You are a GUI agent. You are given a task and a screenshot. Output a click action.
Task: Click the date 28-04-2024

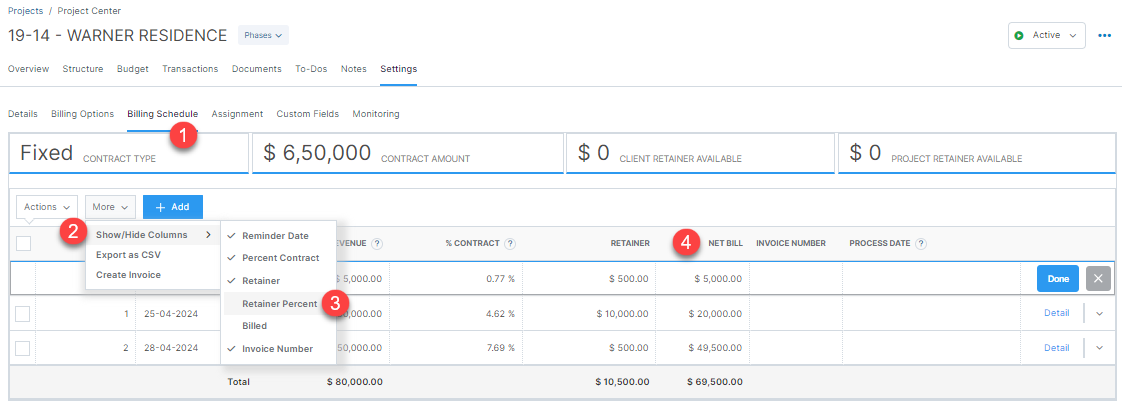(x=171, y=348)
